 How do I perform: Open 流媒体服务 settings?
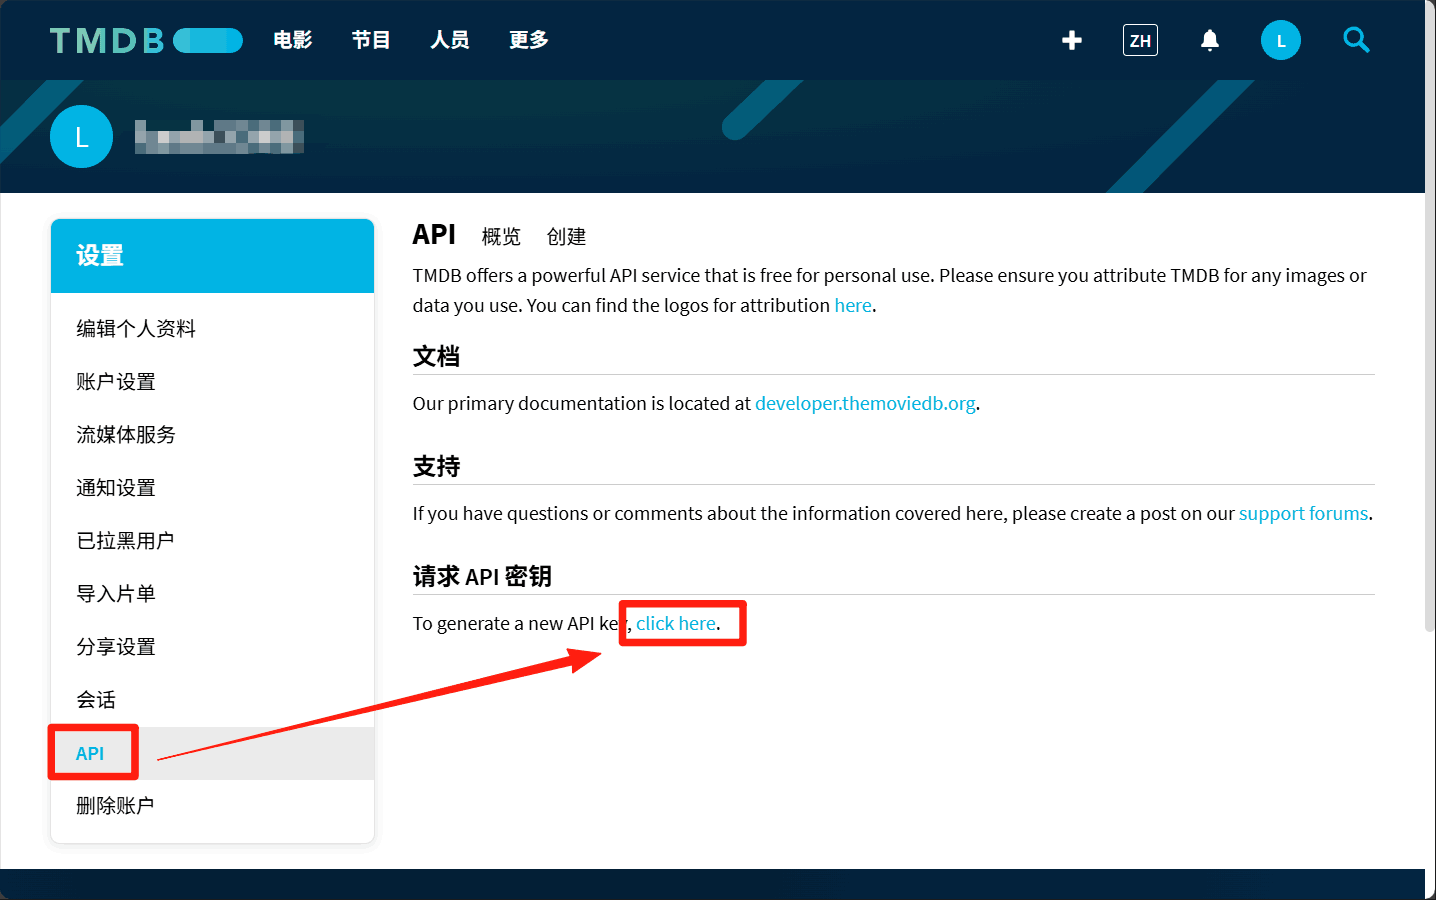point(125,434)
